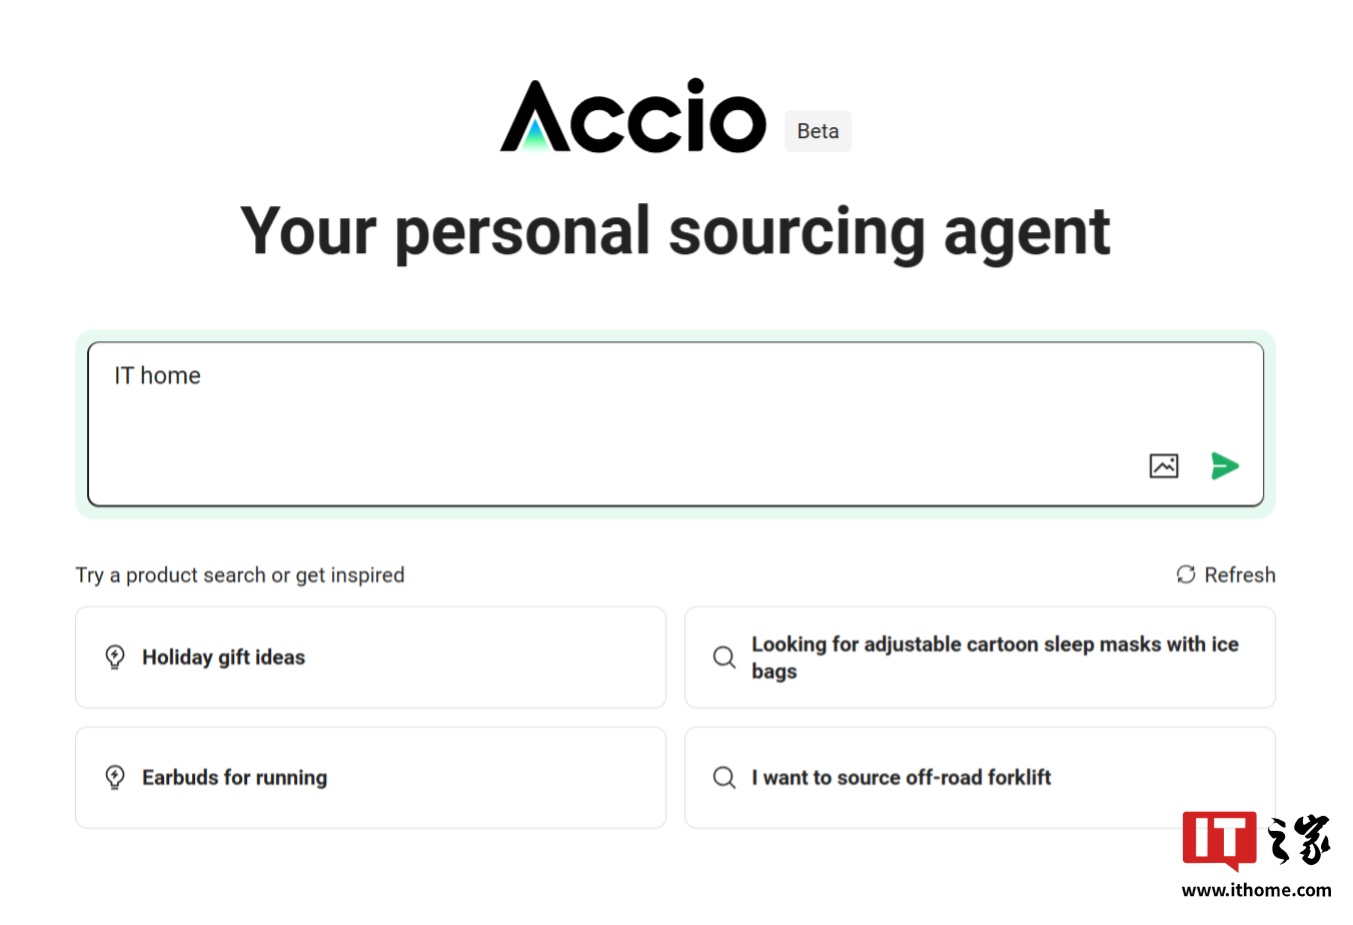Click the lightbulb icon beside Earbuds for running
Viewport: 1353px width, 925px height.
pyautogui.click(x=114, y=777)
